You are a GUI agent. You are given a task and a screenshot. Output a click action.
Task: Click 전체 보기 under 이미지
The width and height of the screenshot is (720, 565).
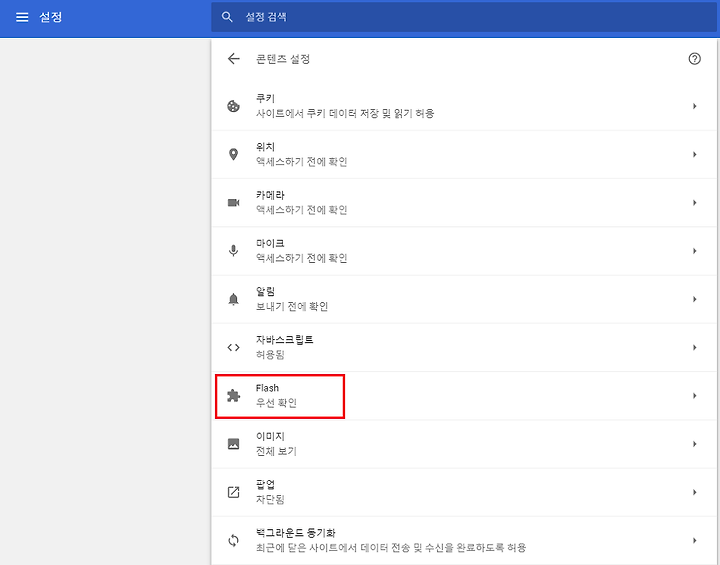[276, 451]
